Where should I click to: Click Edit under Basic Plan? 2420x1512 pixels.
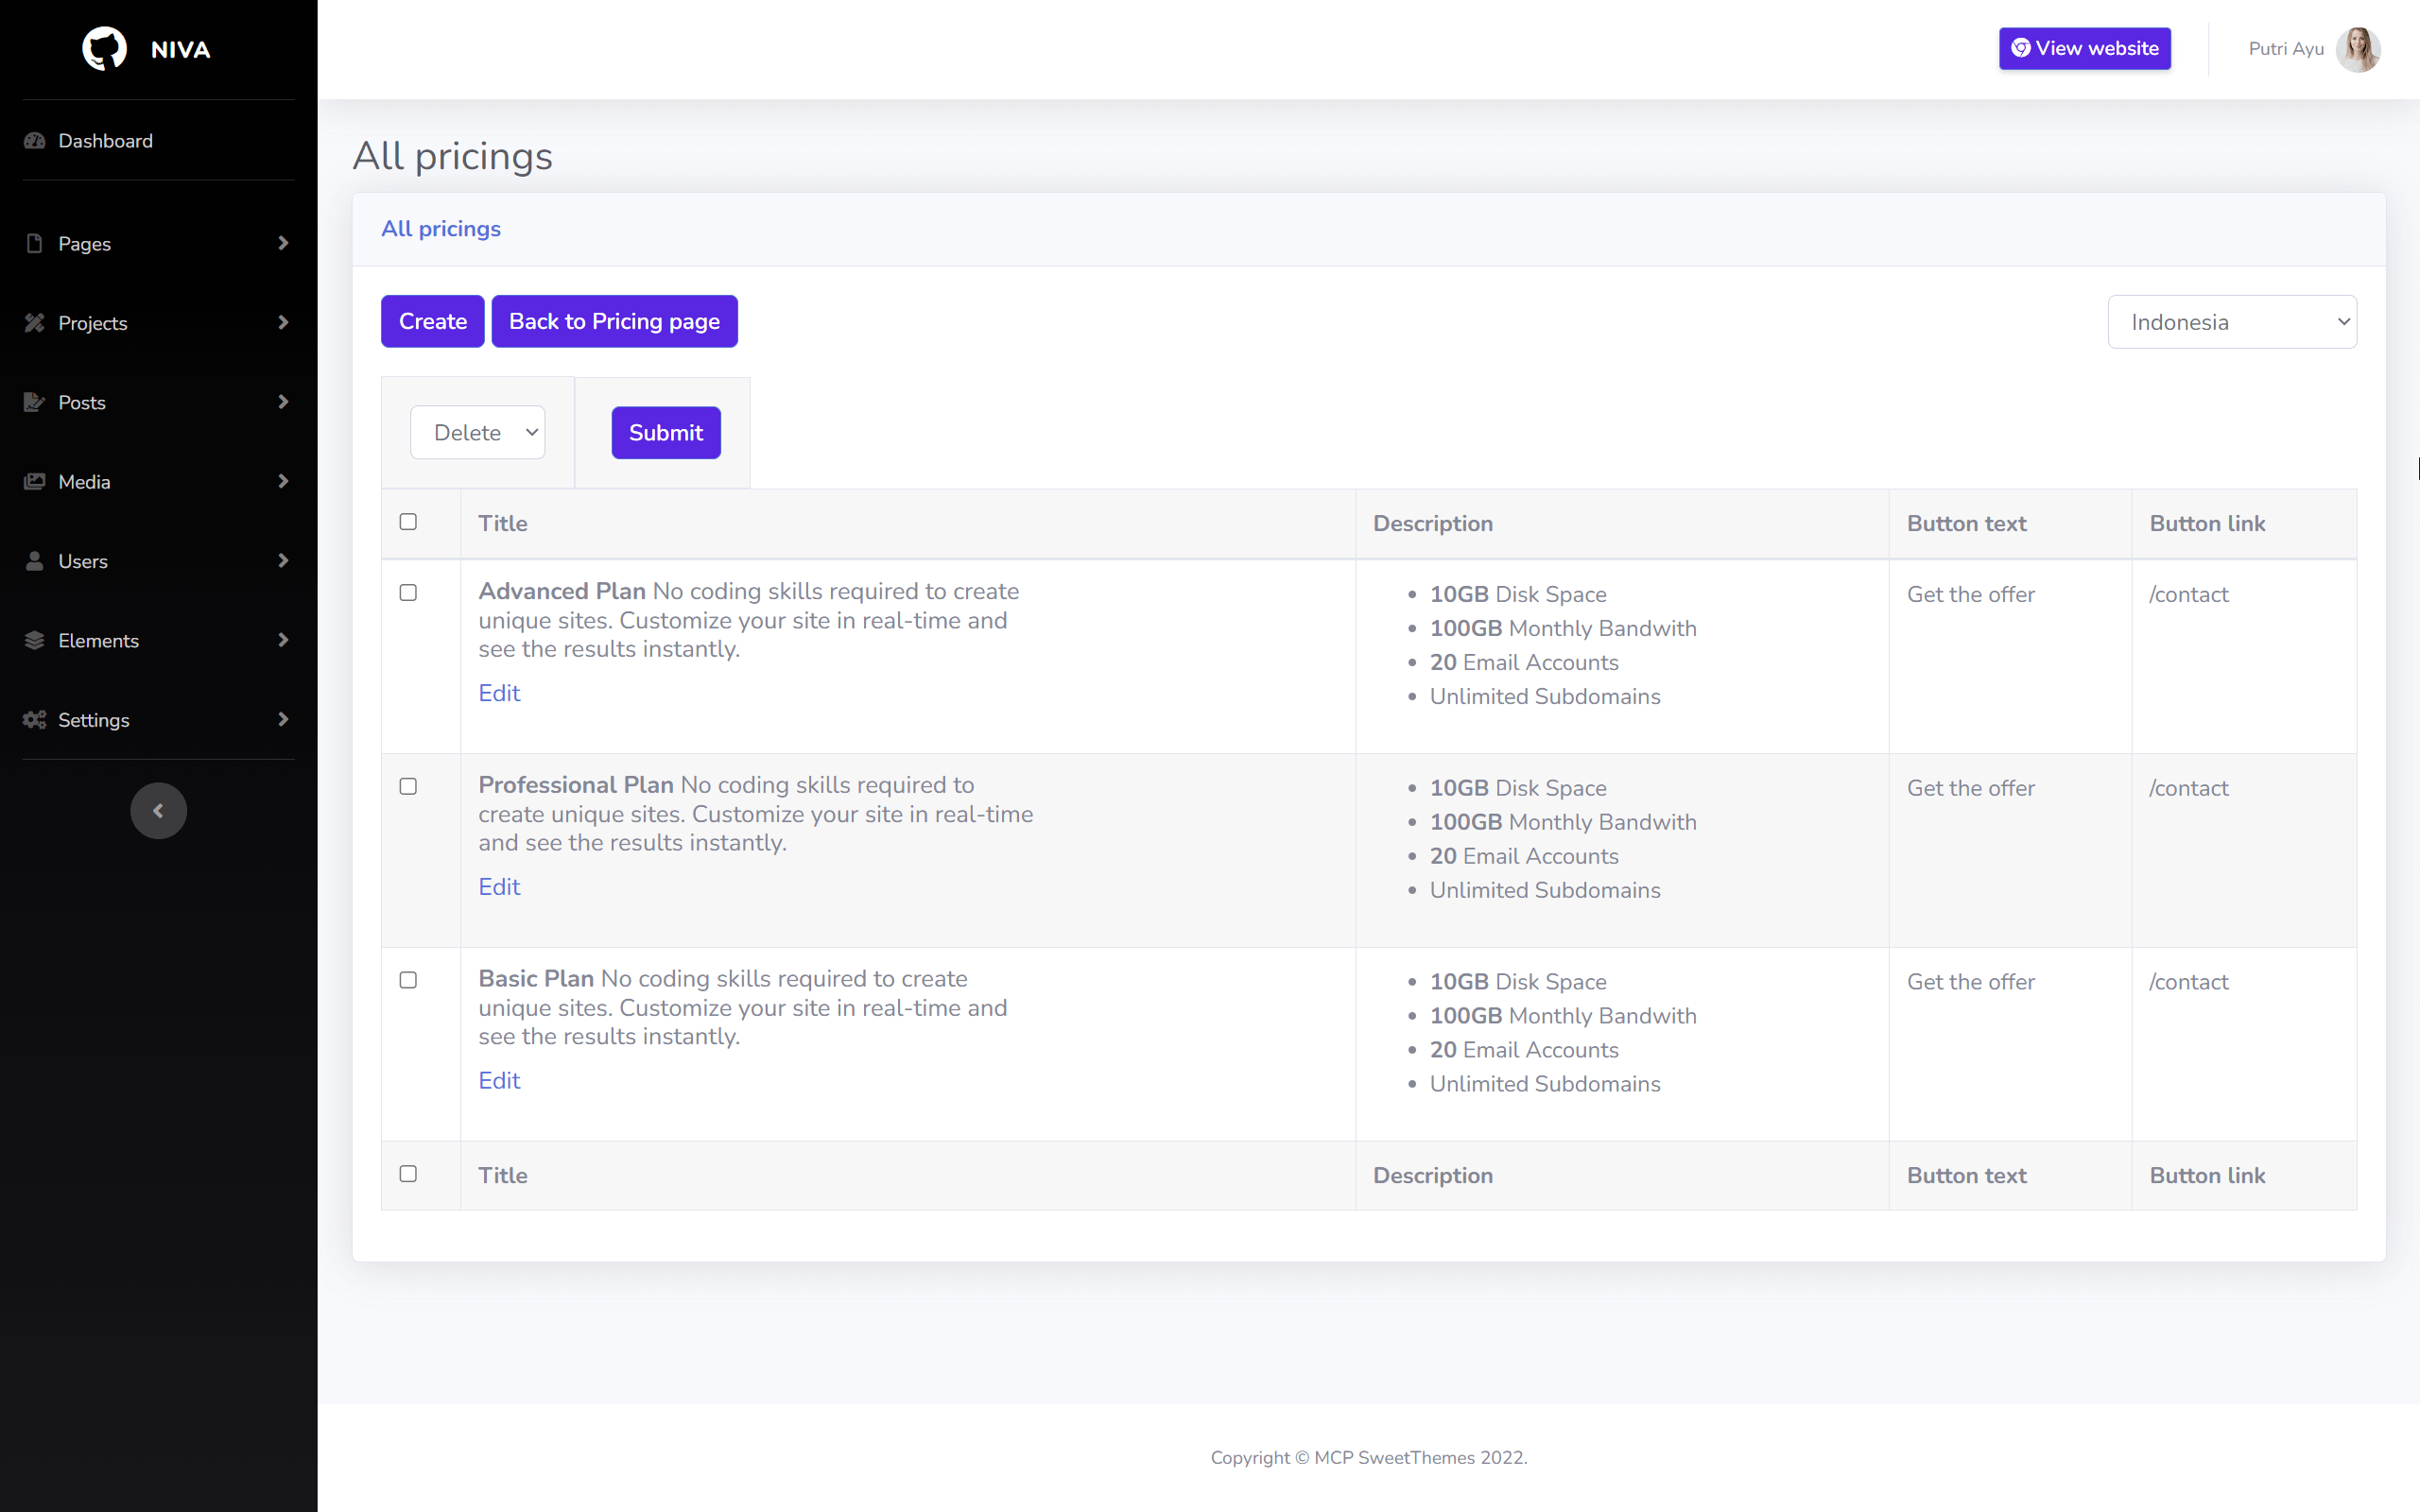pyautogui.click(x=499, y=1080)
